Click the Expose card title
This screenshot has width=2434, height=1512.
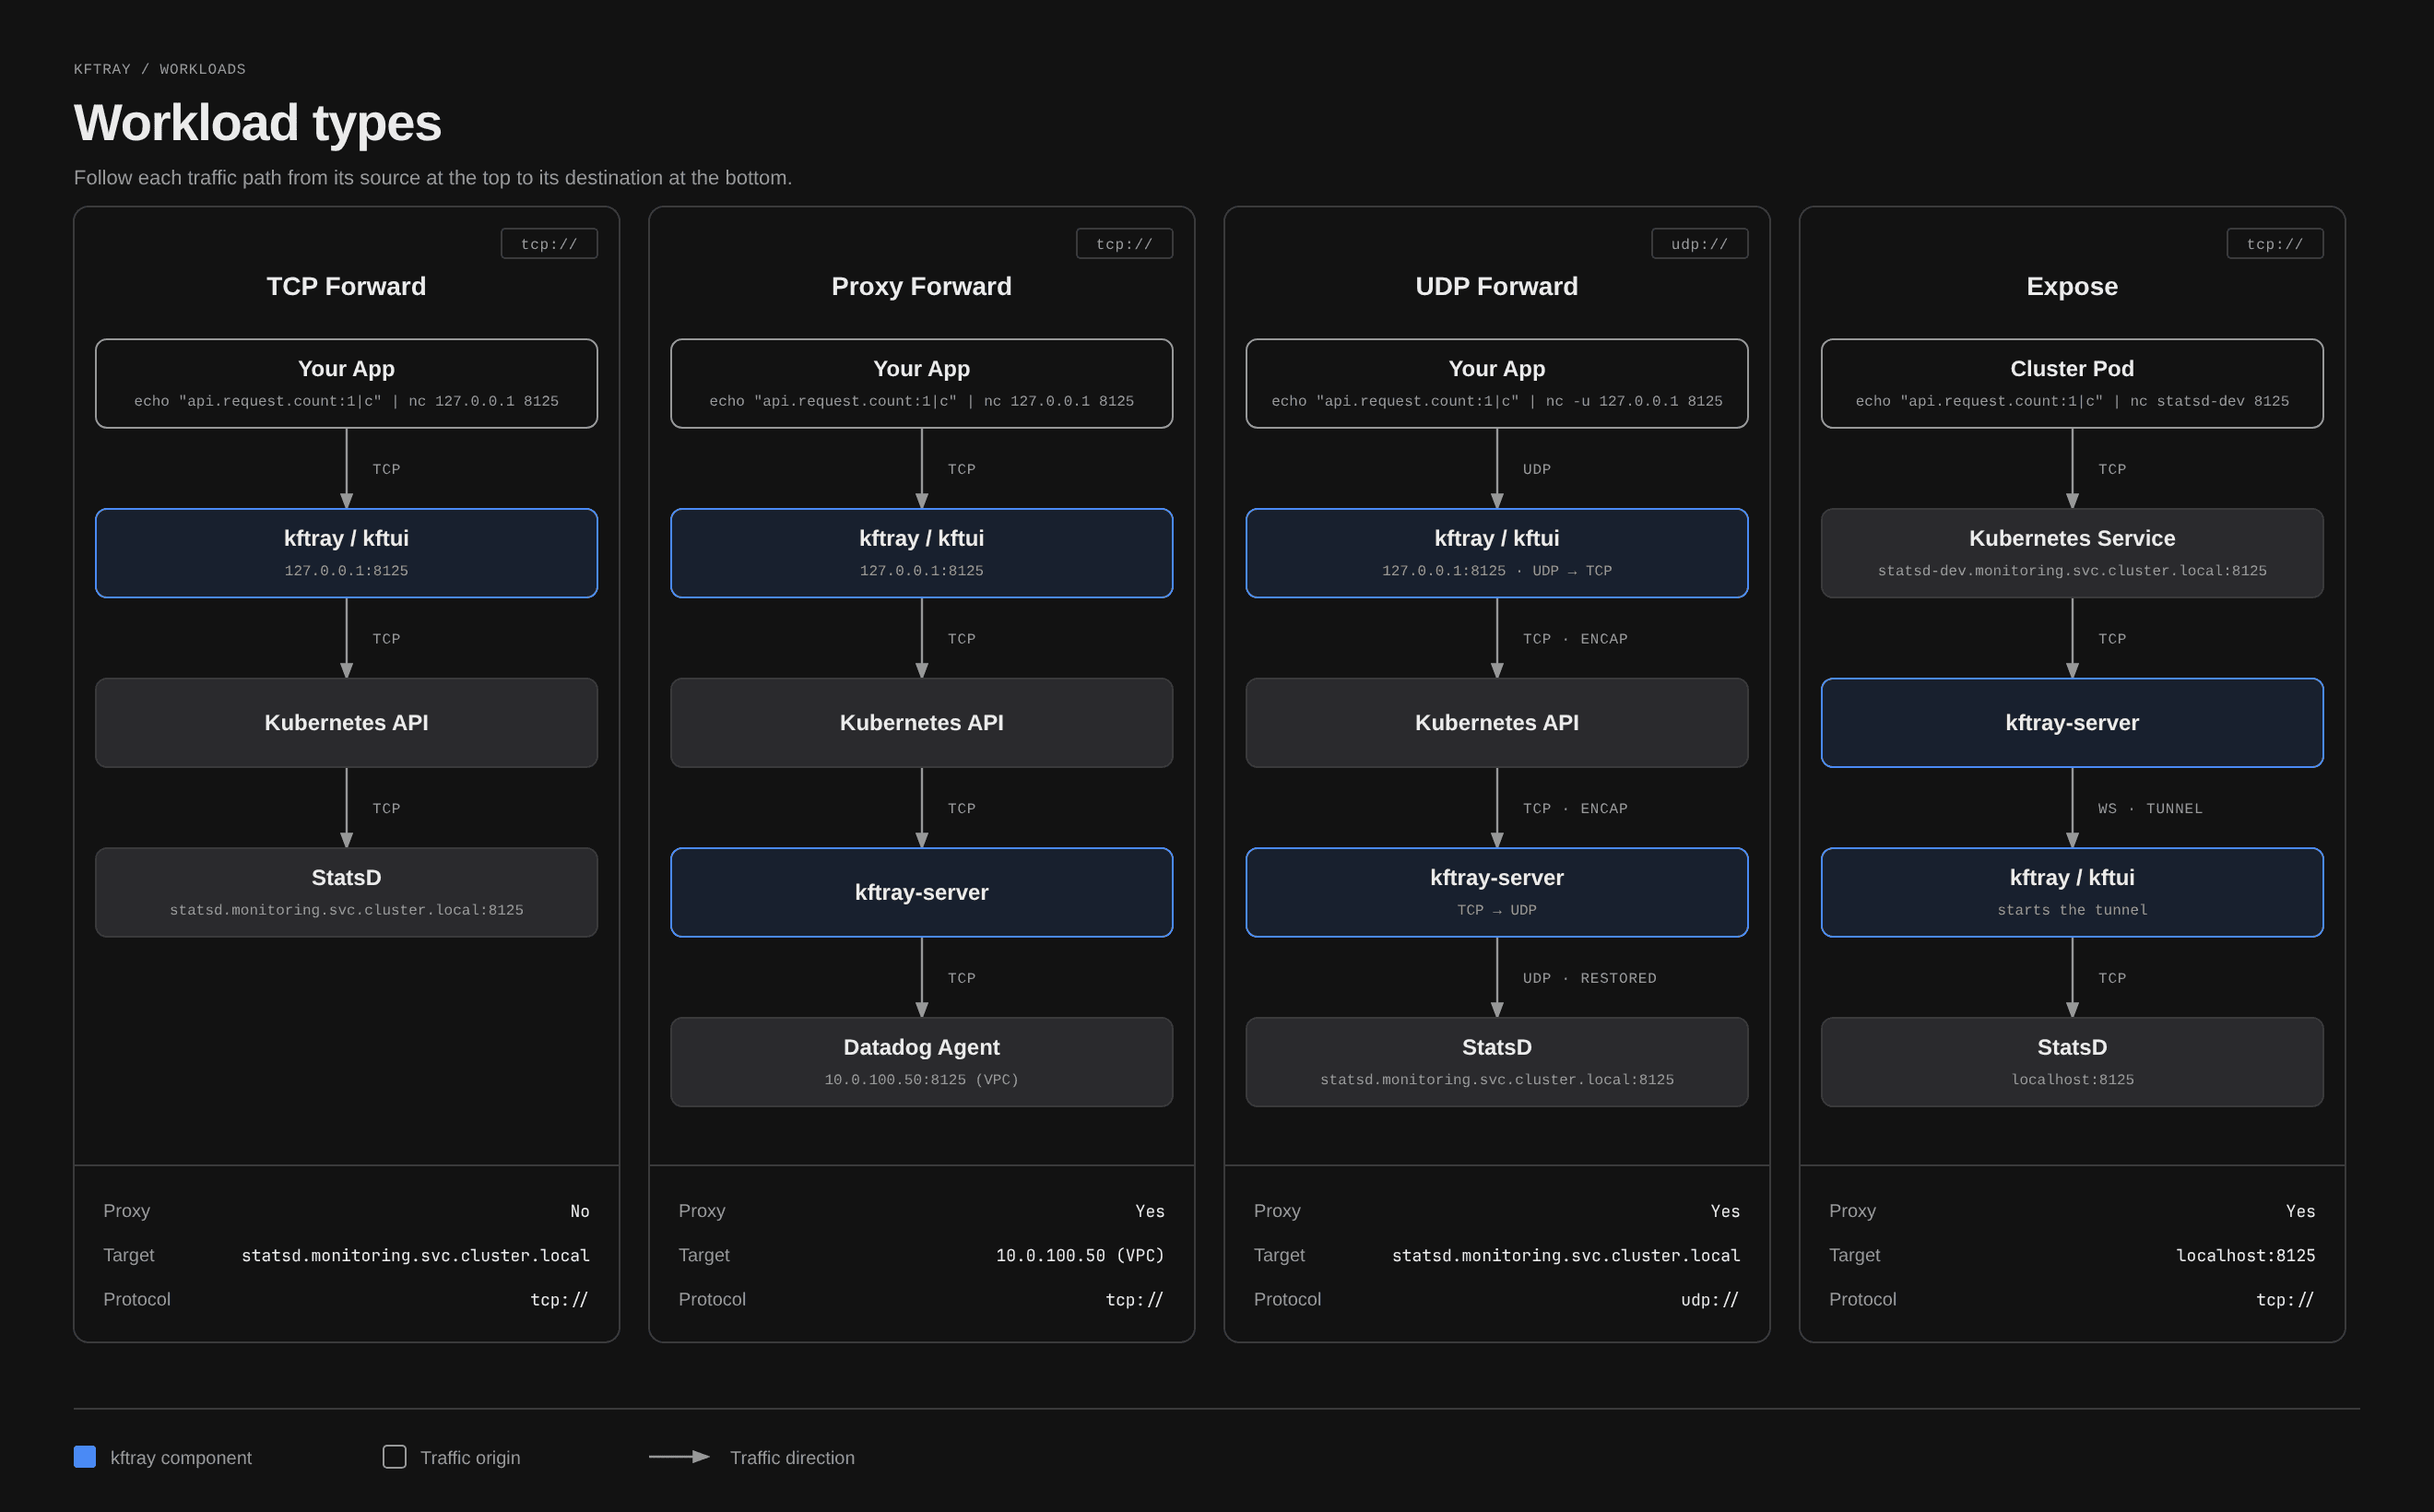(2072, 286)
